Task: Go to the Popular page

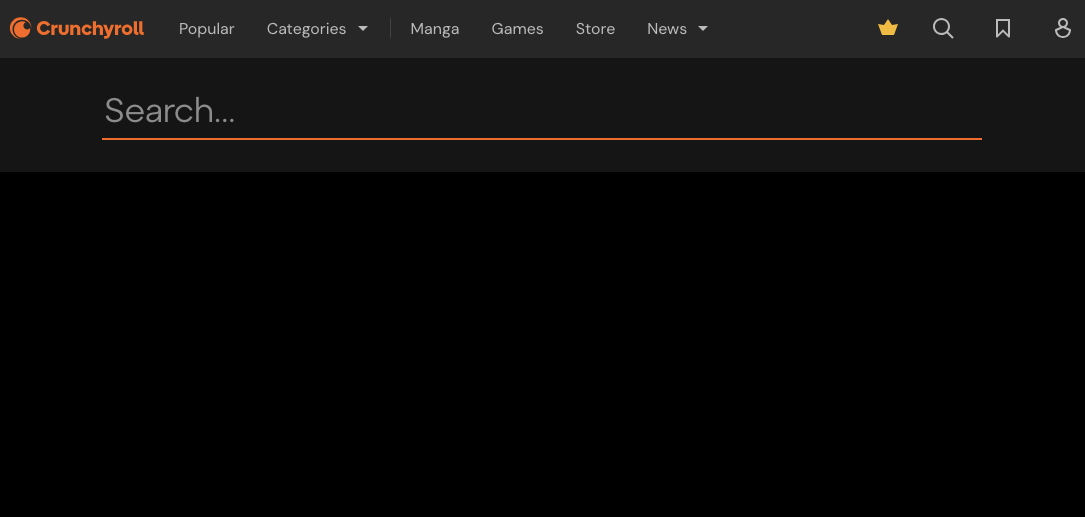Action: [x=206, y=29]
